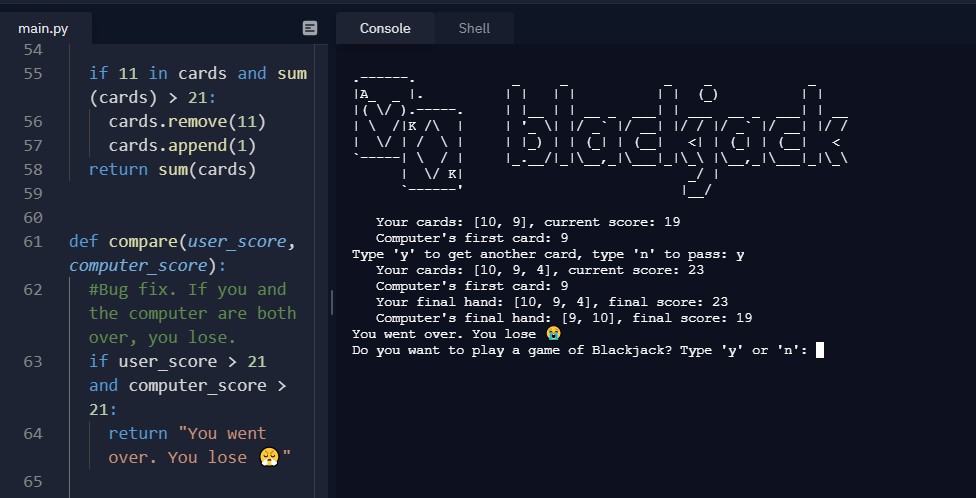Click the code '(cards) > 21:'
Viewport: 976px width, 498px height.
152,98
